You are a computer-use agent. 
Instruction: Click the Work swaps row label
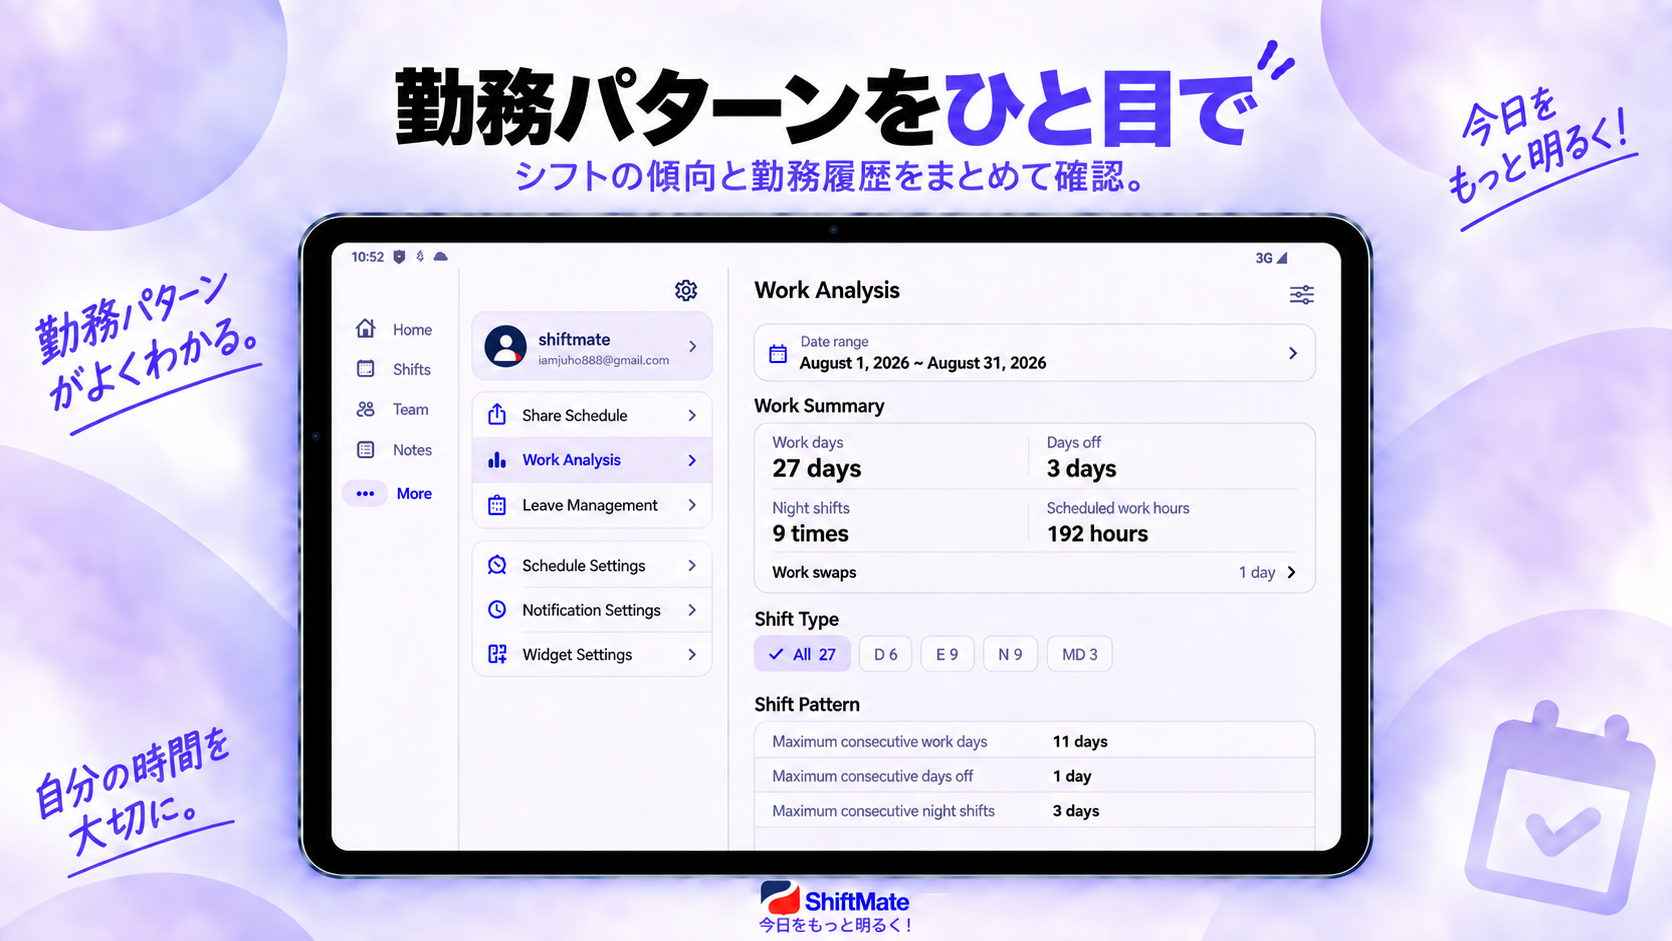(x=814, y=572)
